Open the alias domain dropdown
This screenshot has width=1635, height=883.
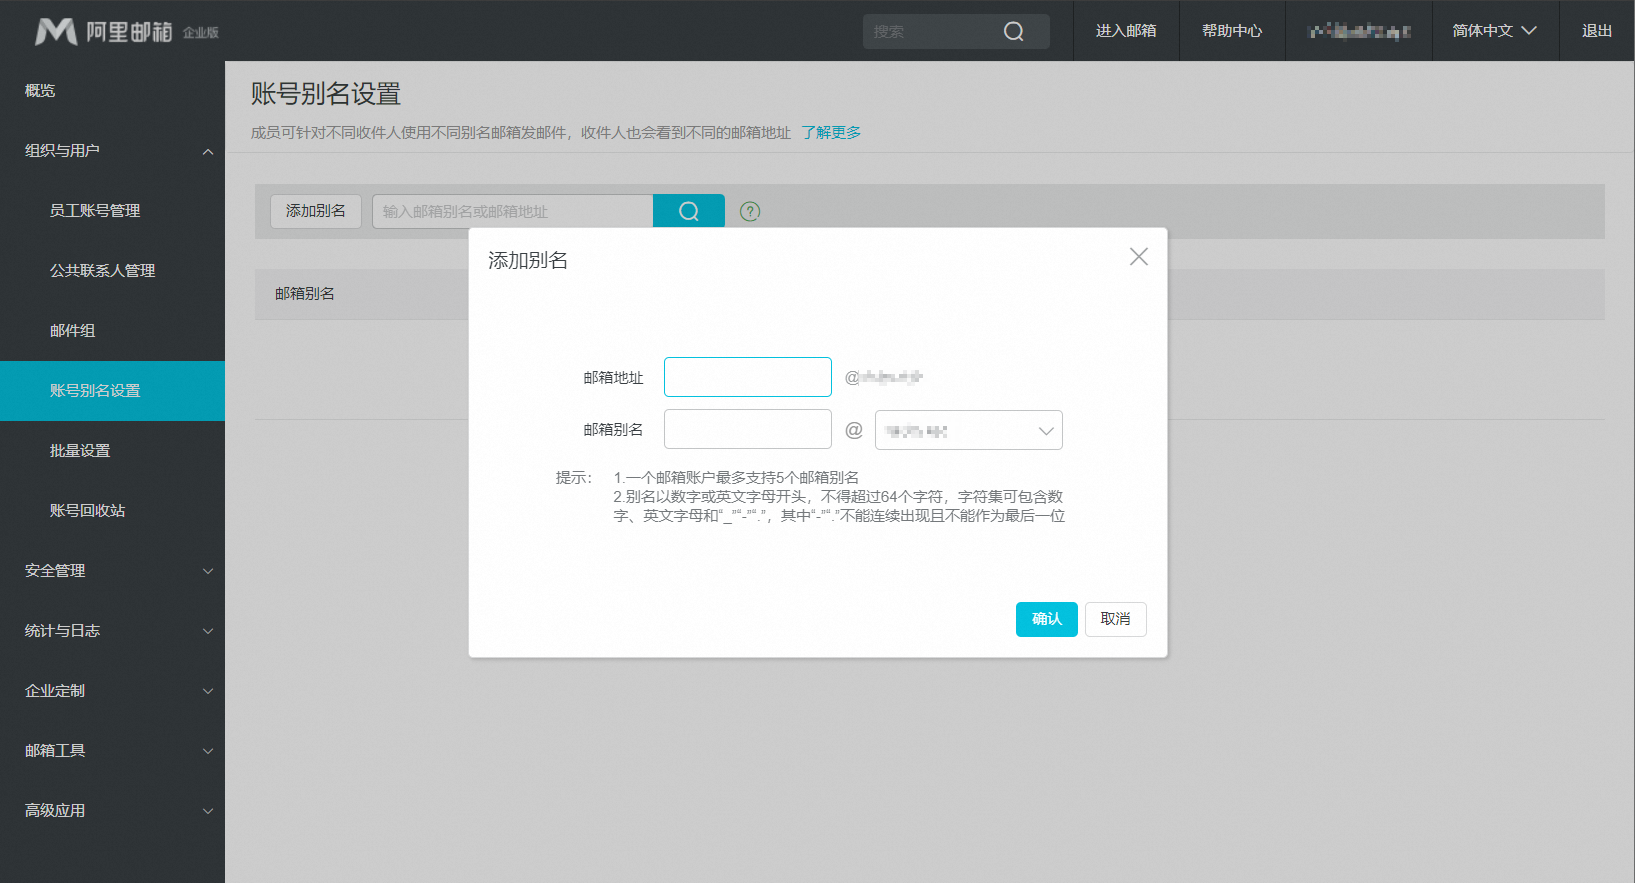968,431
